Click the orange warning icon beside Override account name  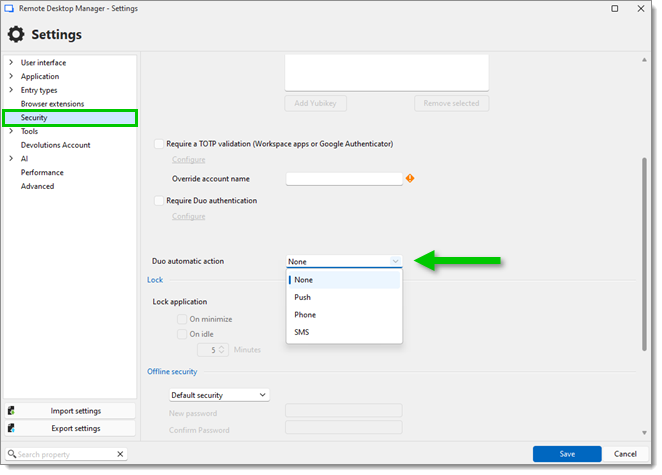[410, 179]
